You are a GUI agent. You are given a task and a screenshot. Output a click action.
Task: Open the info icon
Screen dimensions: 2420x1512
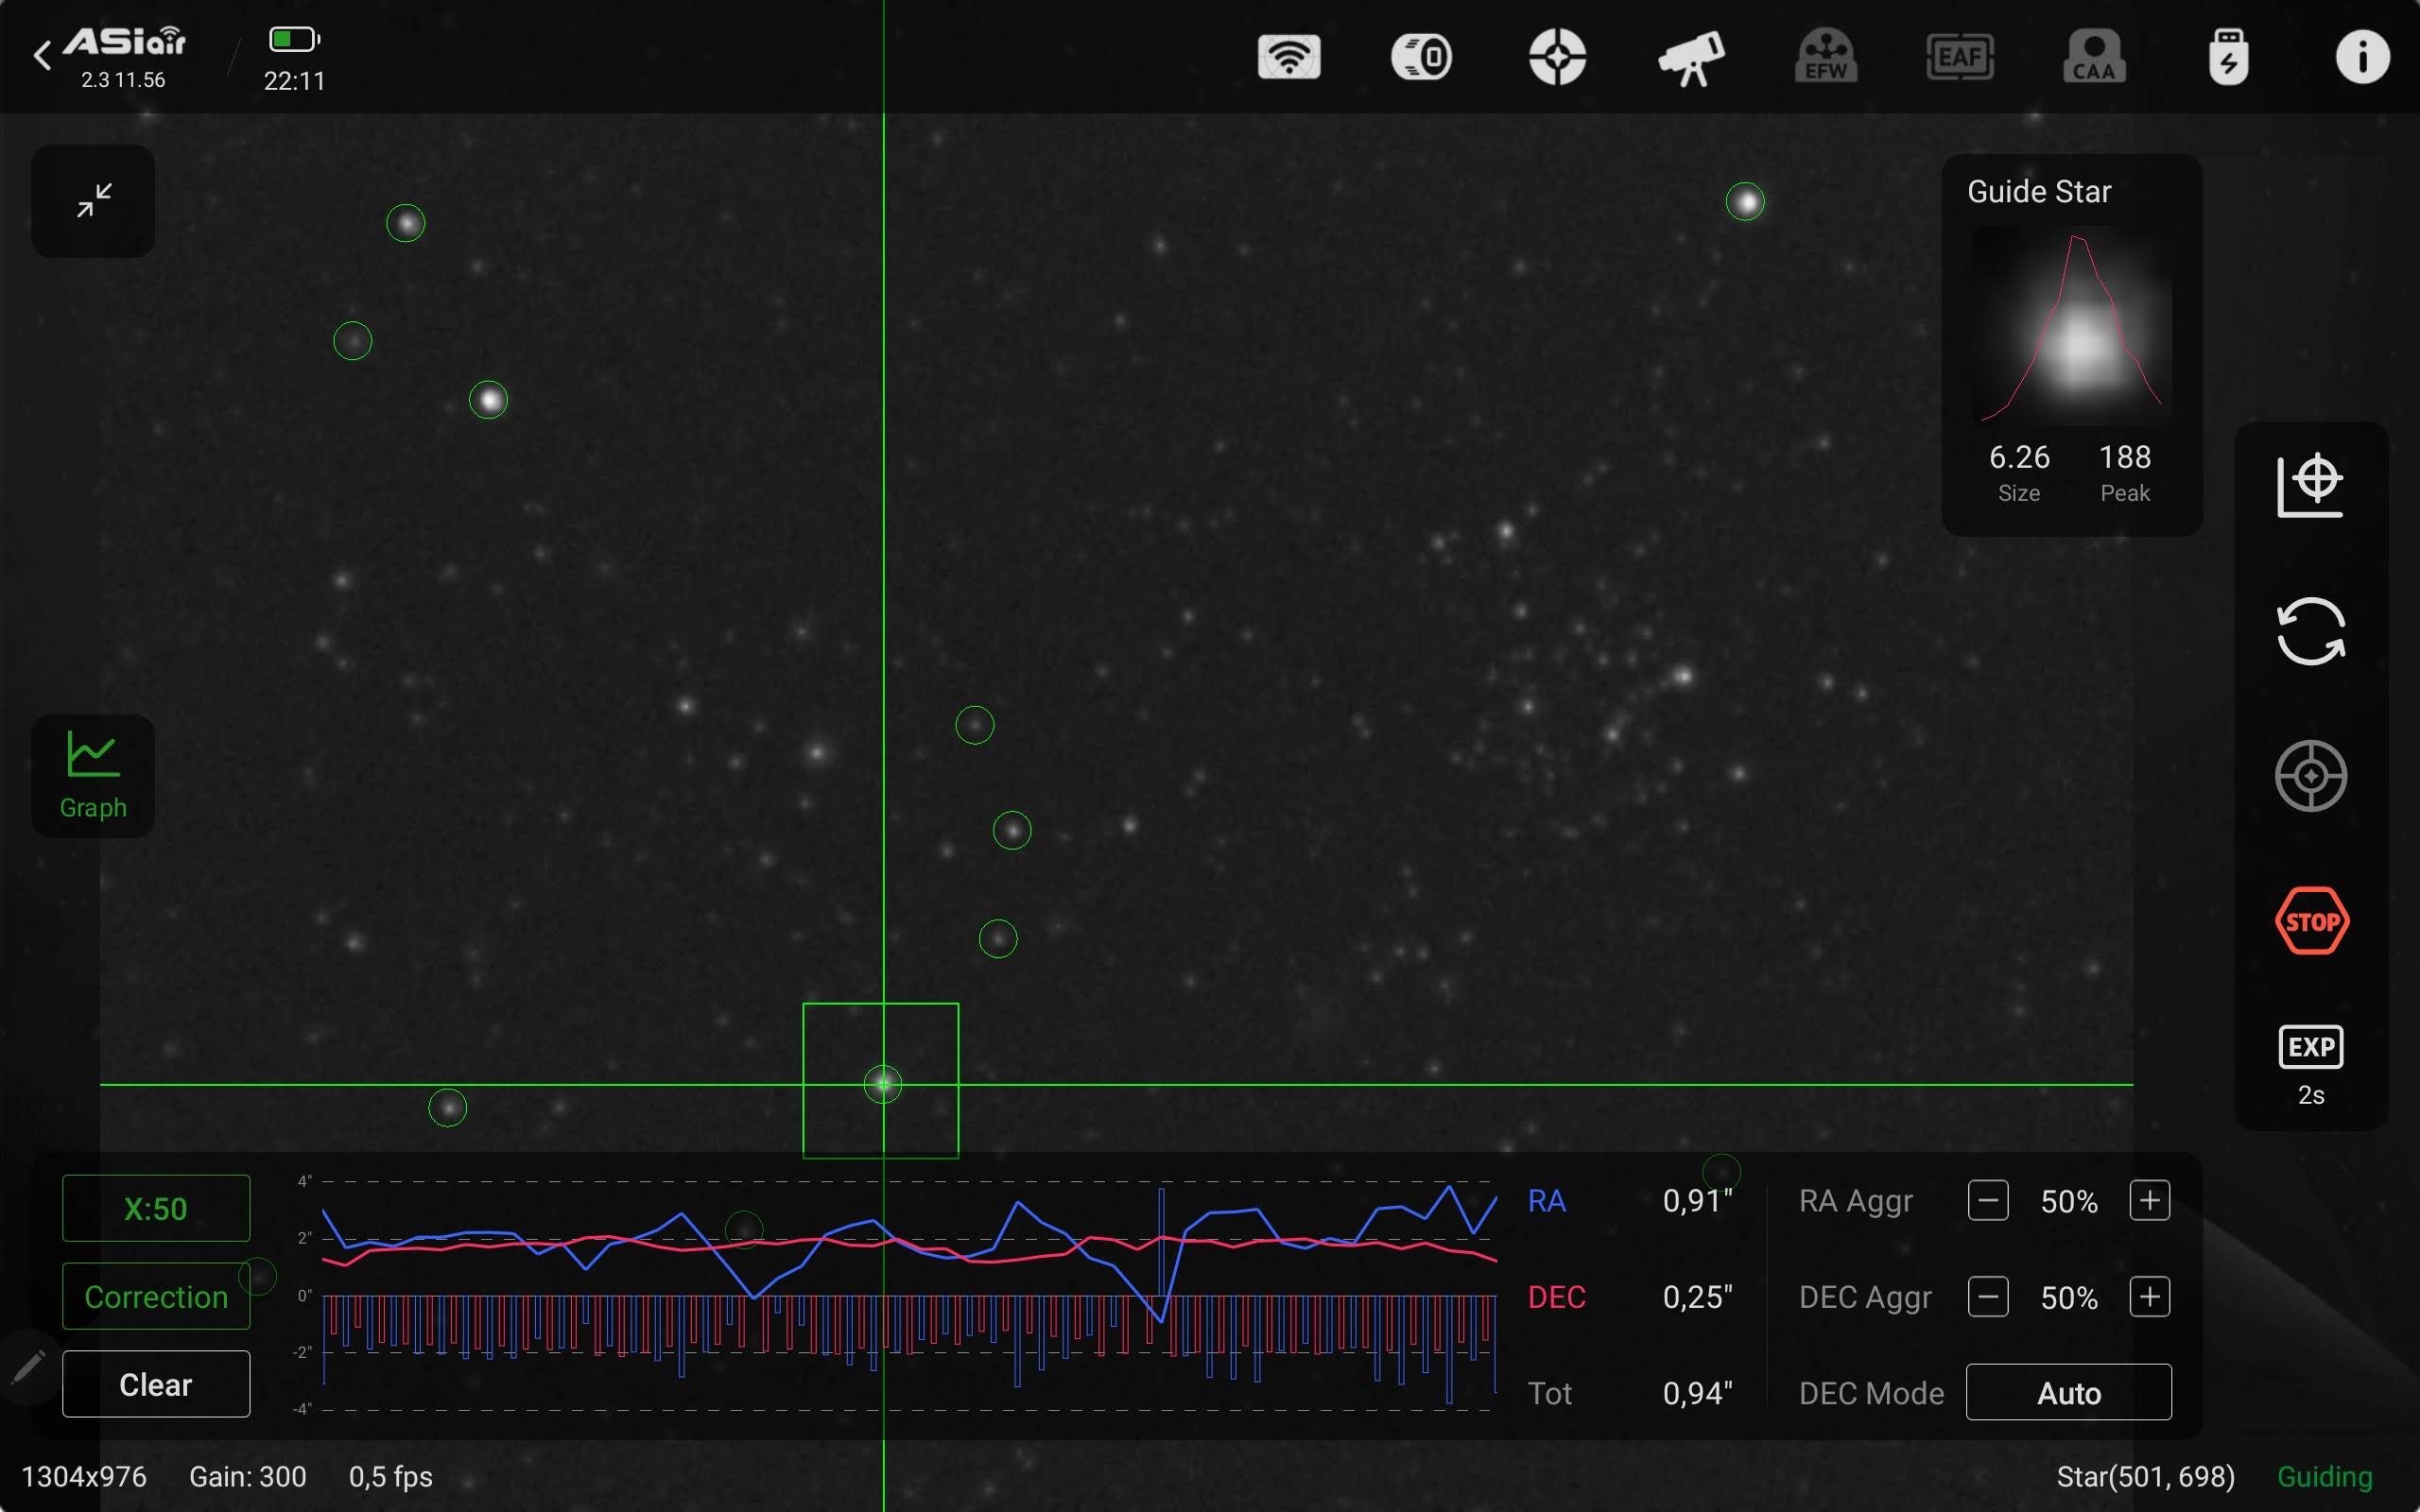click(2363, 57)
